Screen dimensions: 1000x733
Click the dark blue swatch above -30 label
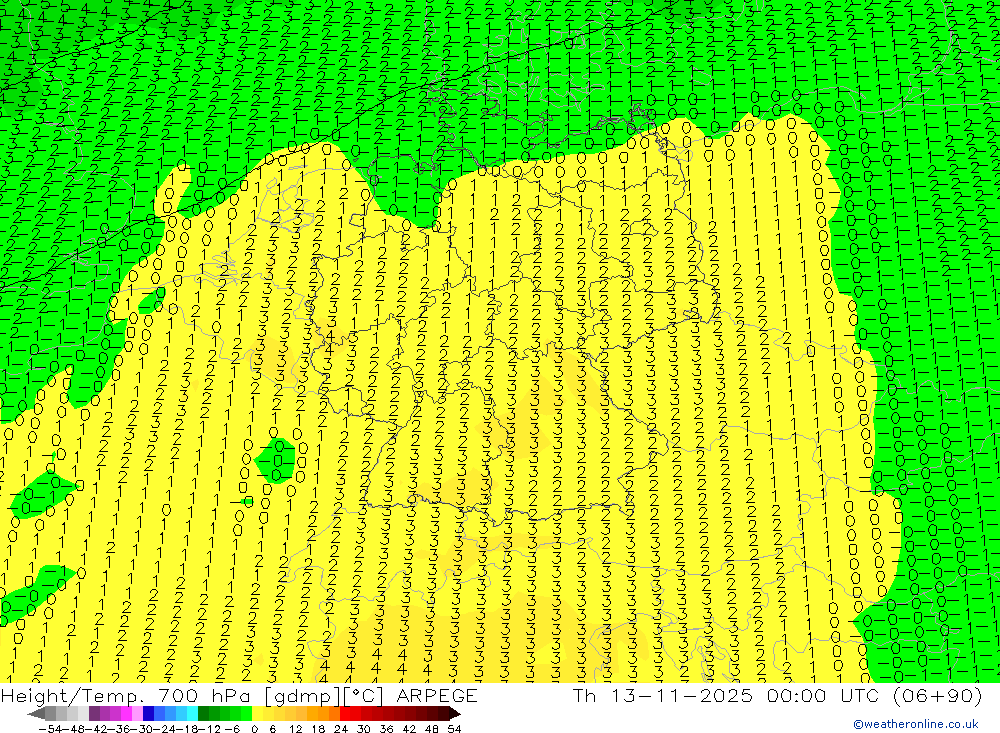[149, 714]
